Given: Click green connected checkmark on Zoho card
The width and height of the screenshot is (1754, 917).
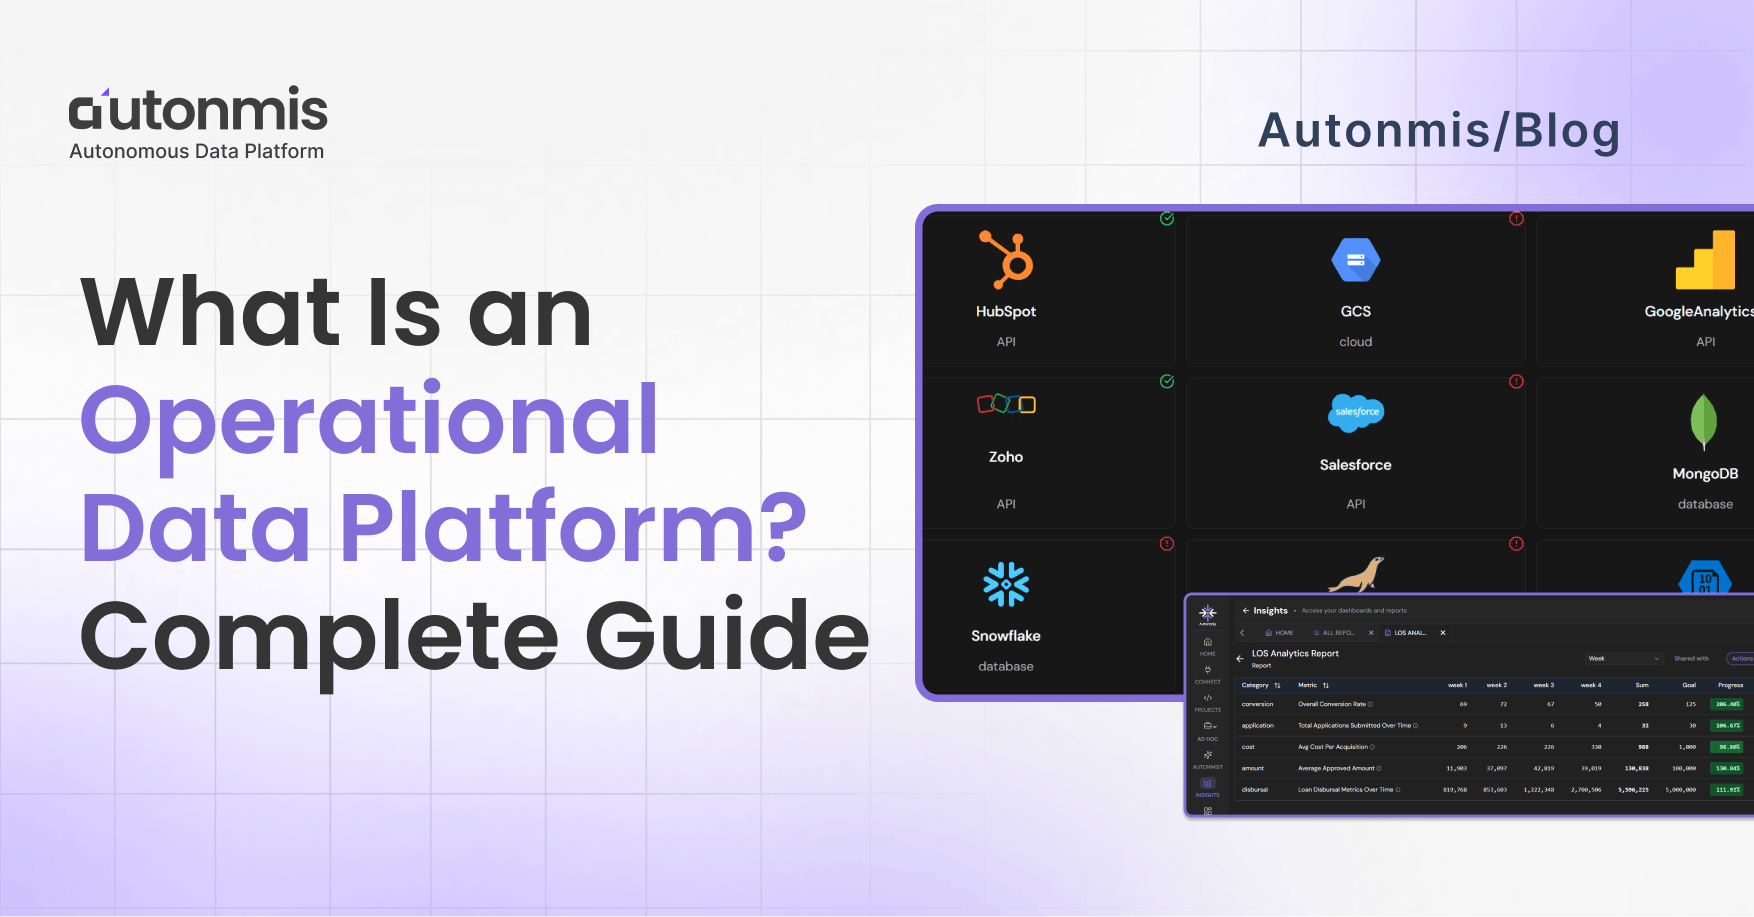Looking at the screenshot, I should click(x=1167, y=381).
